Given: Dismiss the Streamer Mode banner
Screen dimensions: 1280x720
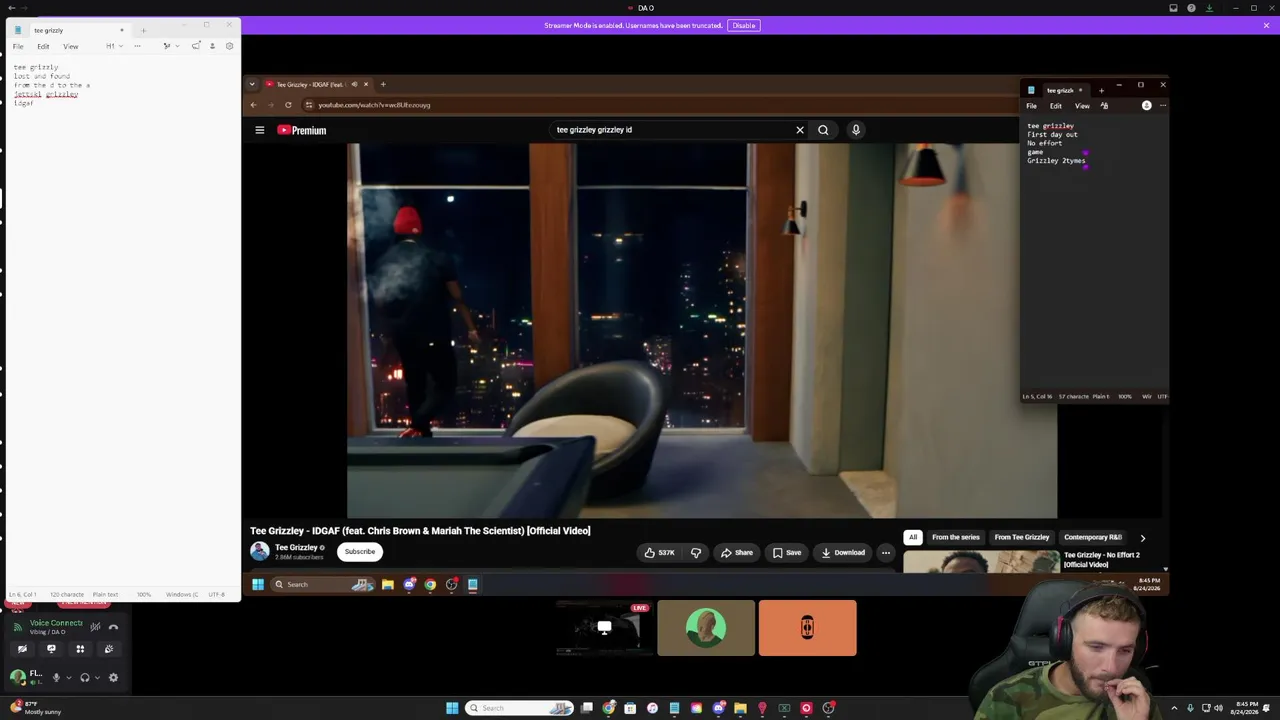Looking at the screenshot, I should (1266, 25).
